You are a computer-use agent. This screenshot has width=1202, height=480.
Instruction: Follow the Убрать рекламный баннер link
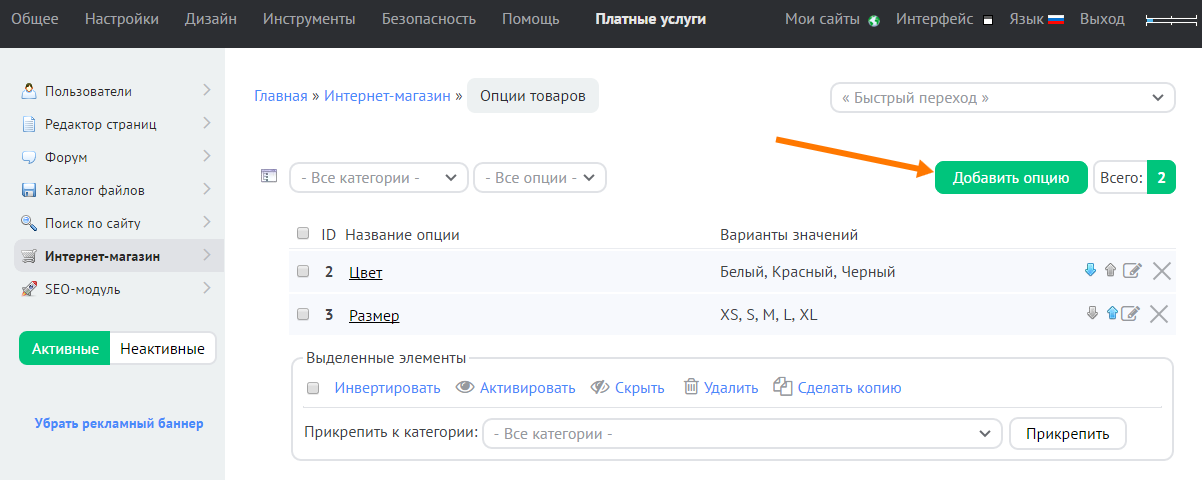coord(119,423)
